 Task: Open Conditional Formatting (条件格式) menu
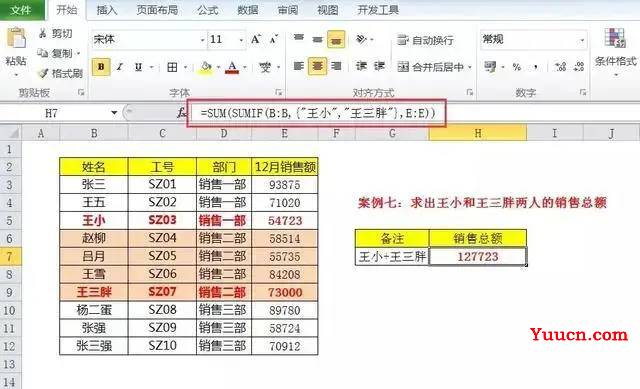click(x=615, y=51)
